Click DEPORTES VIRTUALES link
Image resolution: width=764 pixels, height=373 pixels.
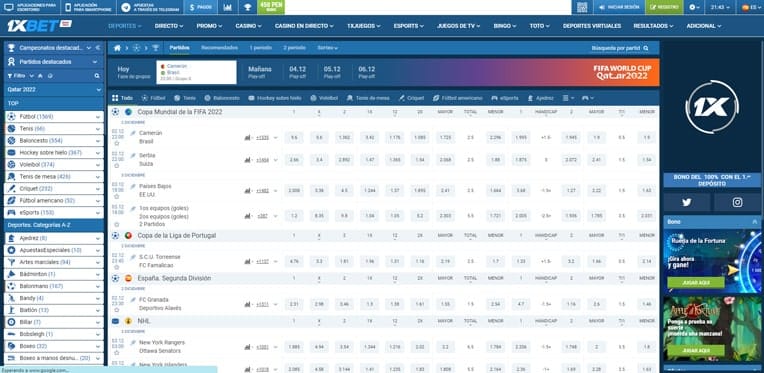tap(592, 26)
